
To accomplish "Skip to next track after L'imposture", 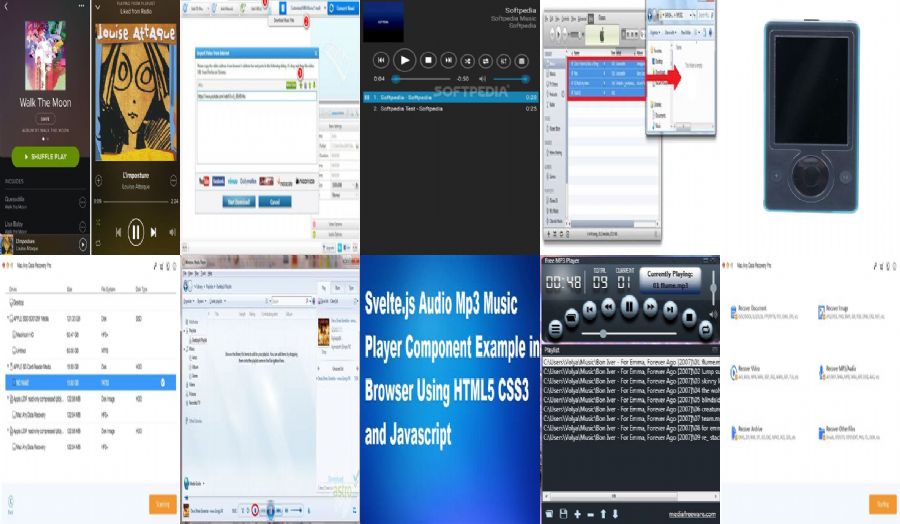I will pos(155,232).
